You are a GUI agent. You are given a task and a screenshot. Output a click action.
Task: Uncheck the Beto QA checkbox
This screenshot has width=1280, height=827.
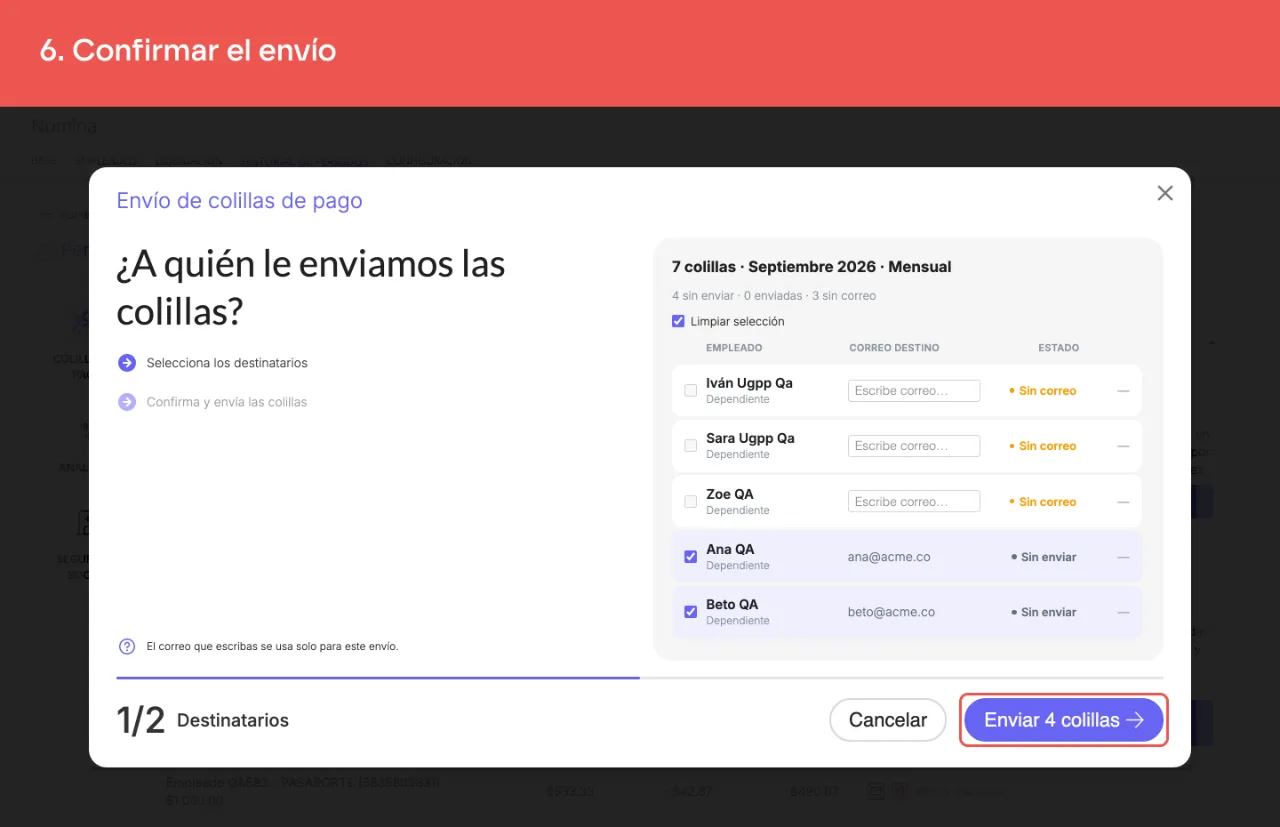click(x=690, y=612)
